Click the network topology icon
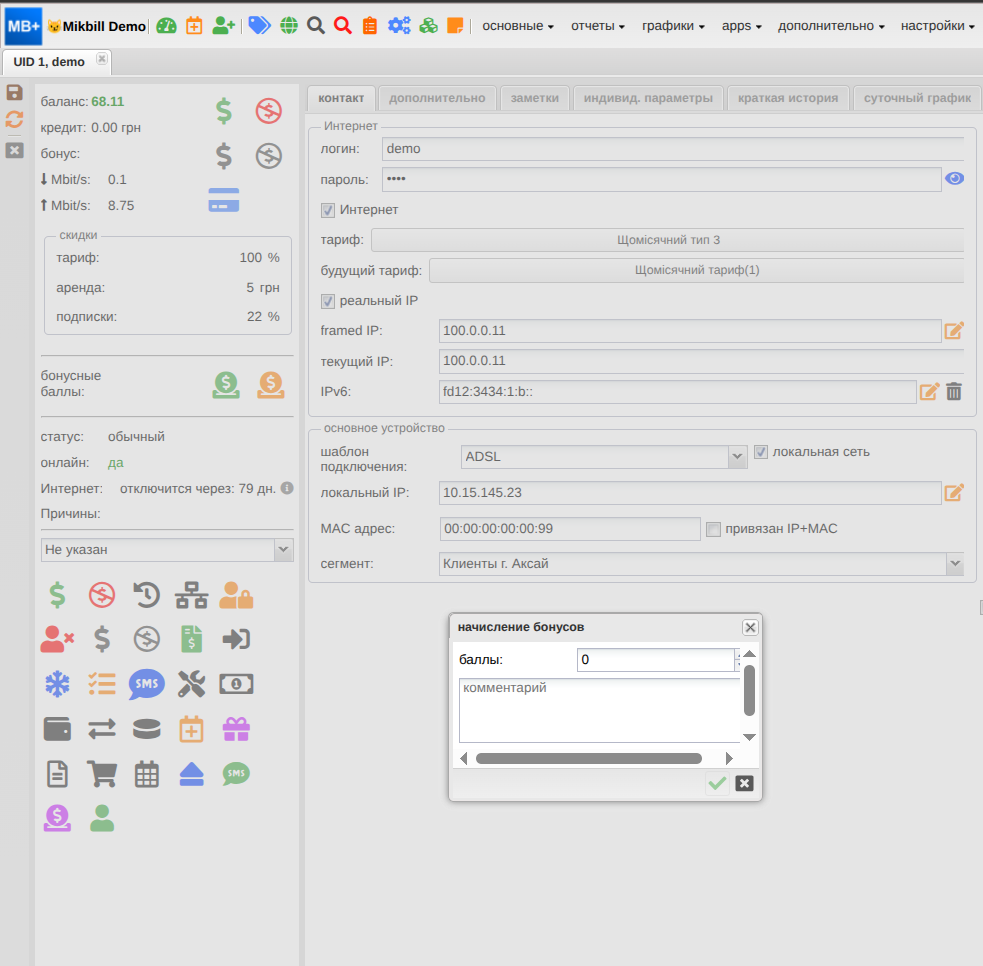983x966 pixels. [x=191, y=595]
